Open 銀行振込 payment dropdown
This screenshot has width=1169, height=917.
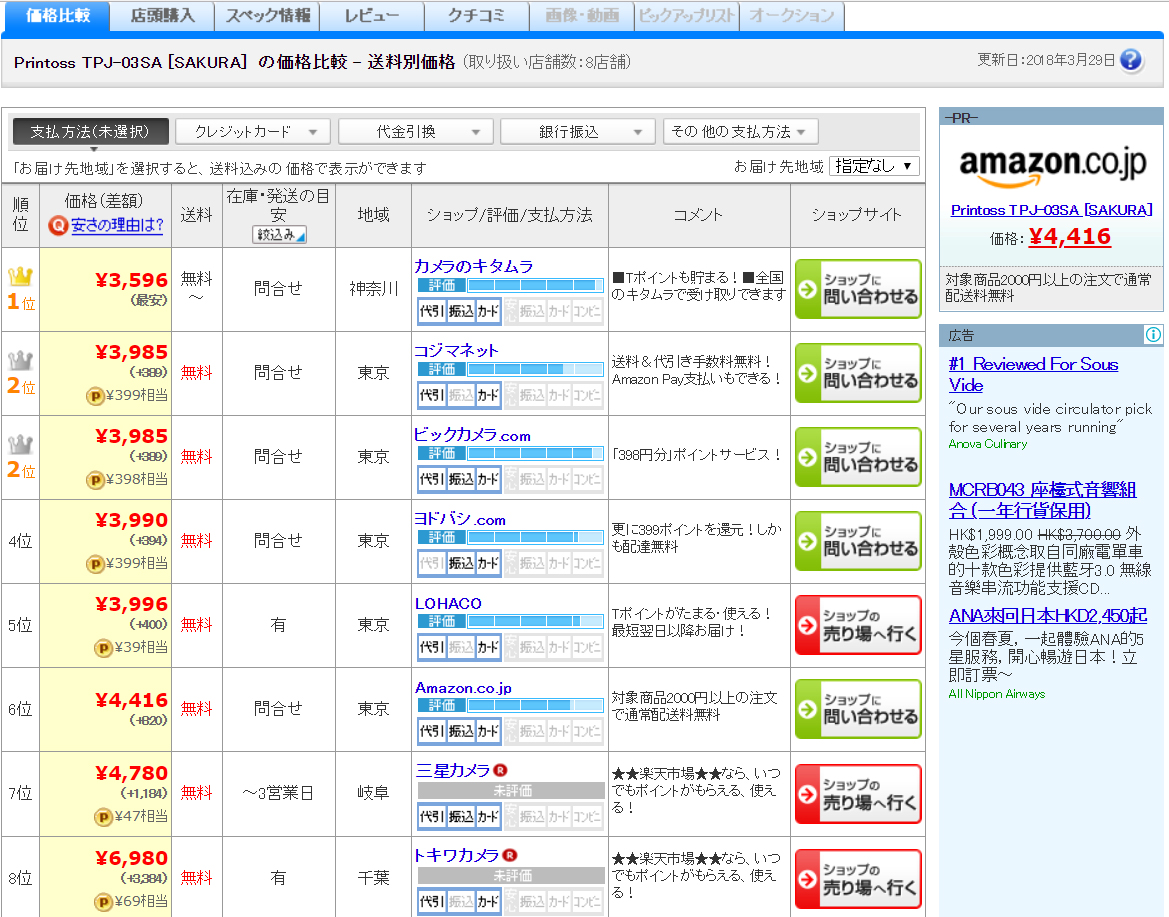578,132
